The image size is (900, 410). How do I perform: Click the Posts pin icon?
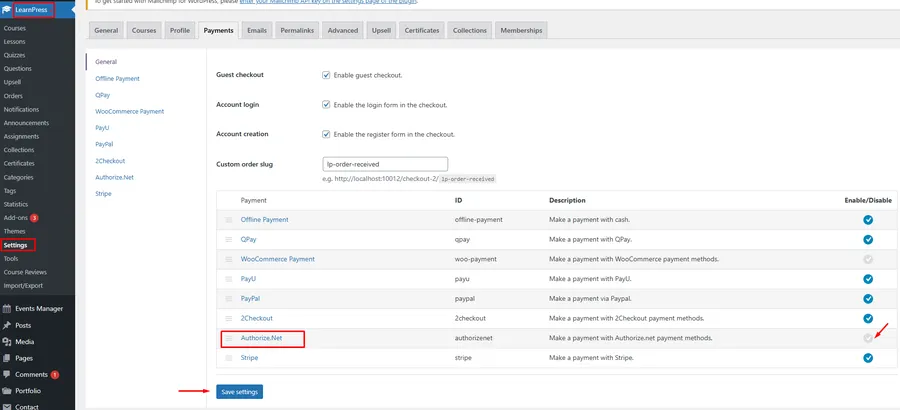[x=7, y=325]
